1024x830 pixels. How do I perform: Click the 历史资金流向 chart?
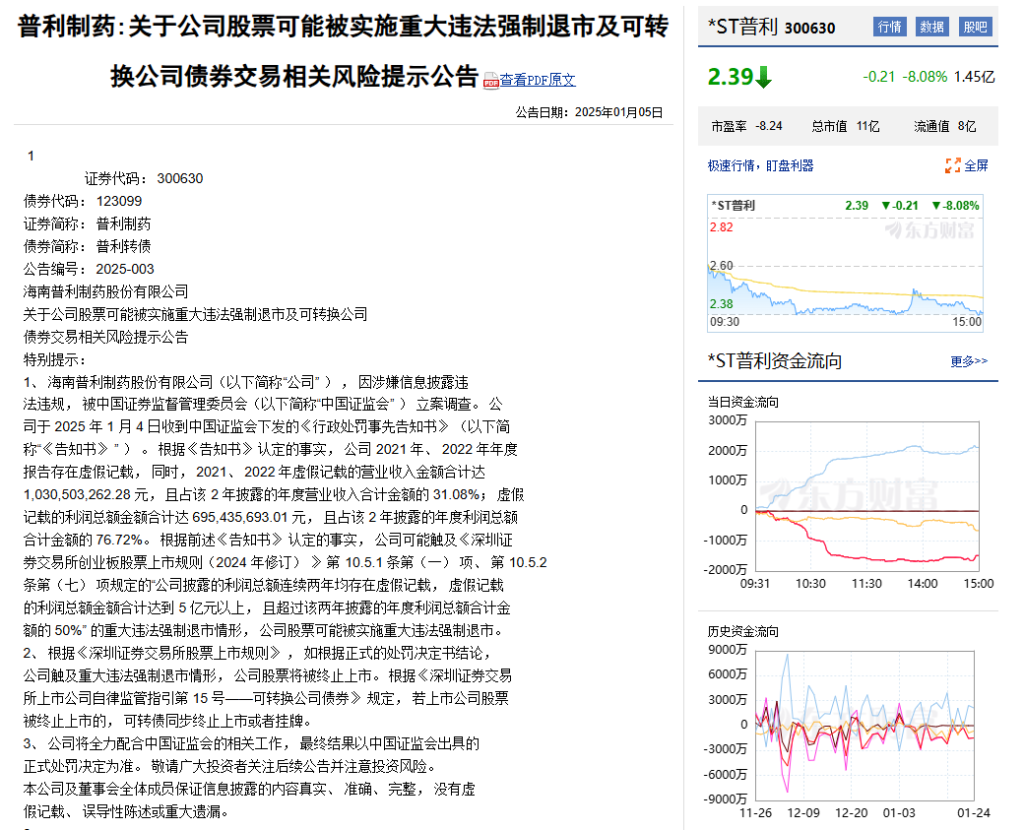(x=865, y=725)
